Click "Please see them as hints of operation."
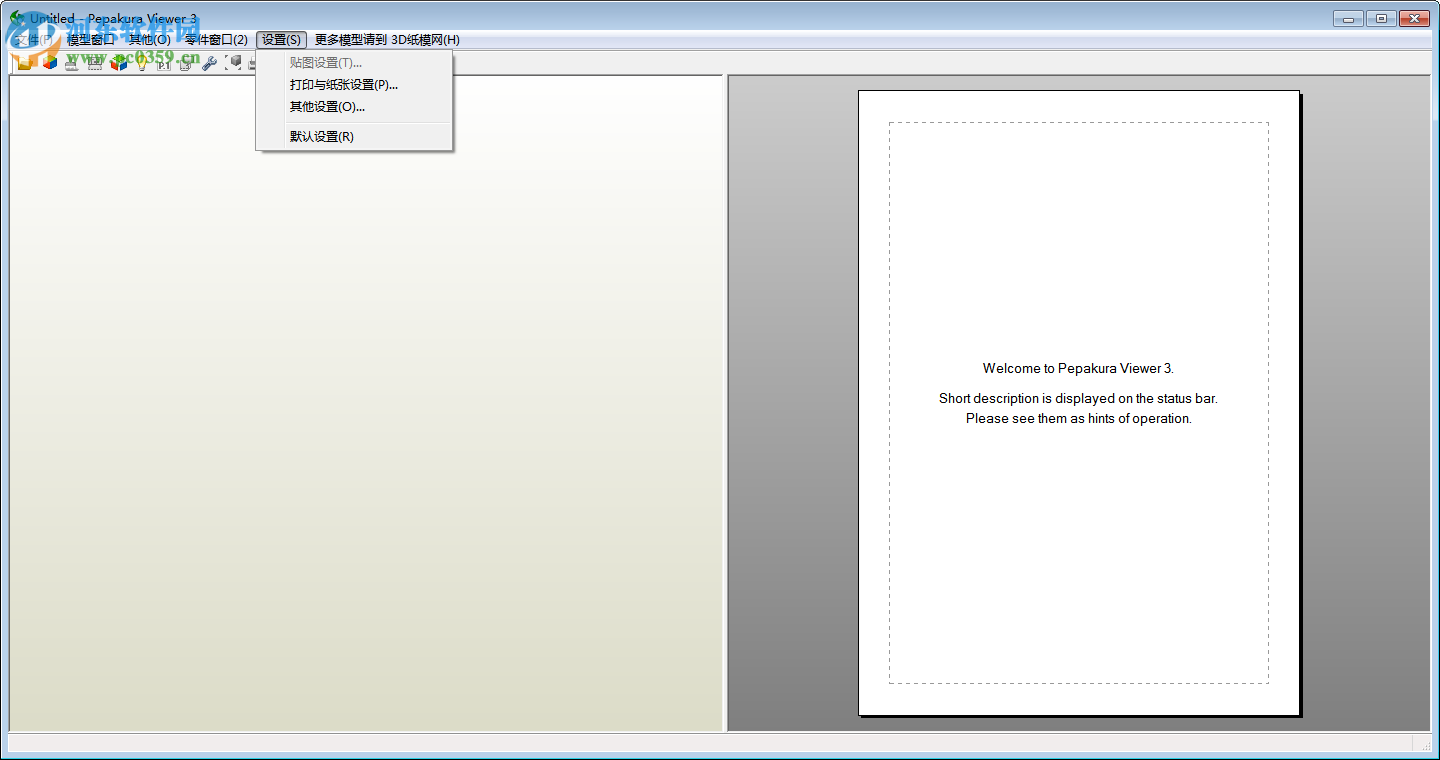1440x760 pixels. point(1078,419)
